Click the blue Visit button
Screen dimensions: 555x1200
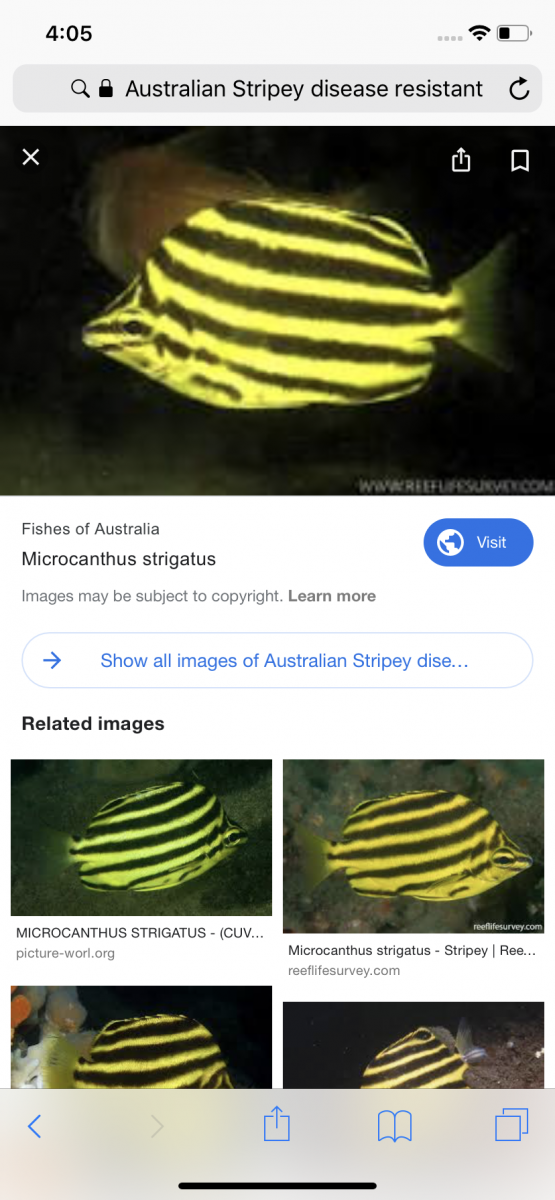pyautogui.click(x=478, y=542)
